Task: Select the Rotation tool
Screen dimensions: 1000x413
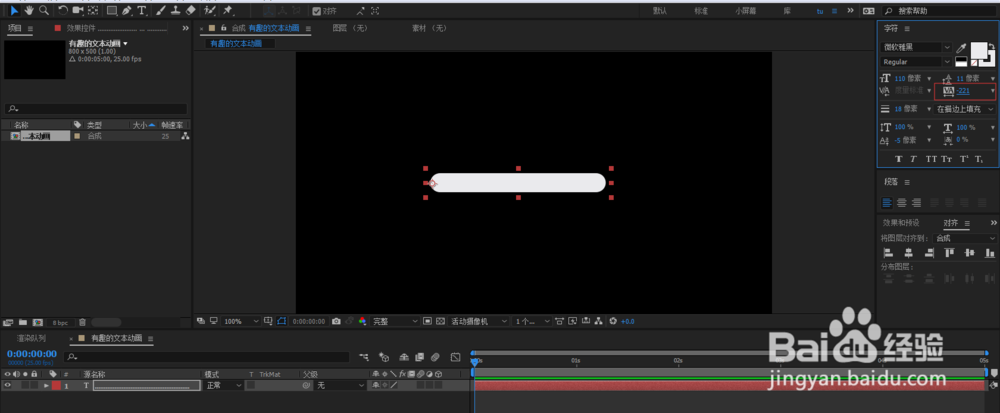Action: click(x=62, y=10)
